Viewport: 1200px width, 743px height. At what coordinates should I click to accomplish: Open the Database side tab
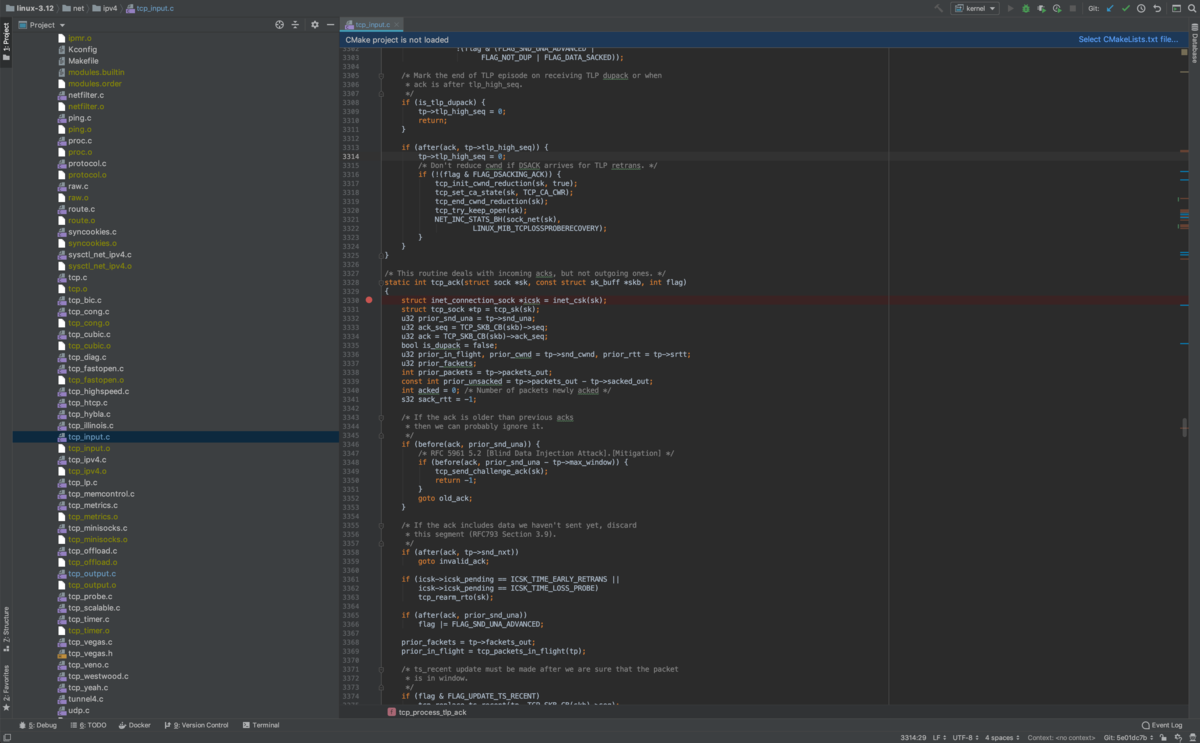(x=1194, y=43)
